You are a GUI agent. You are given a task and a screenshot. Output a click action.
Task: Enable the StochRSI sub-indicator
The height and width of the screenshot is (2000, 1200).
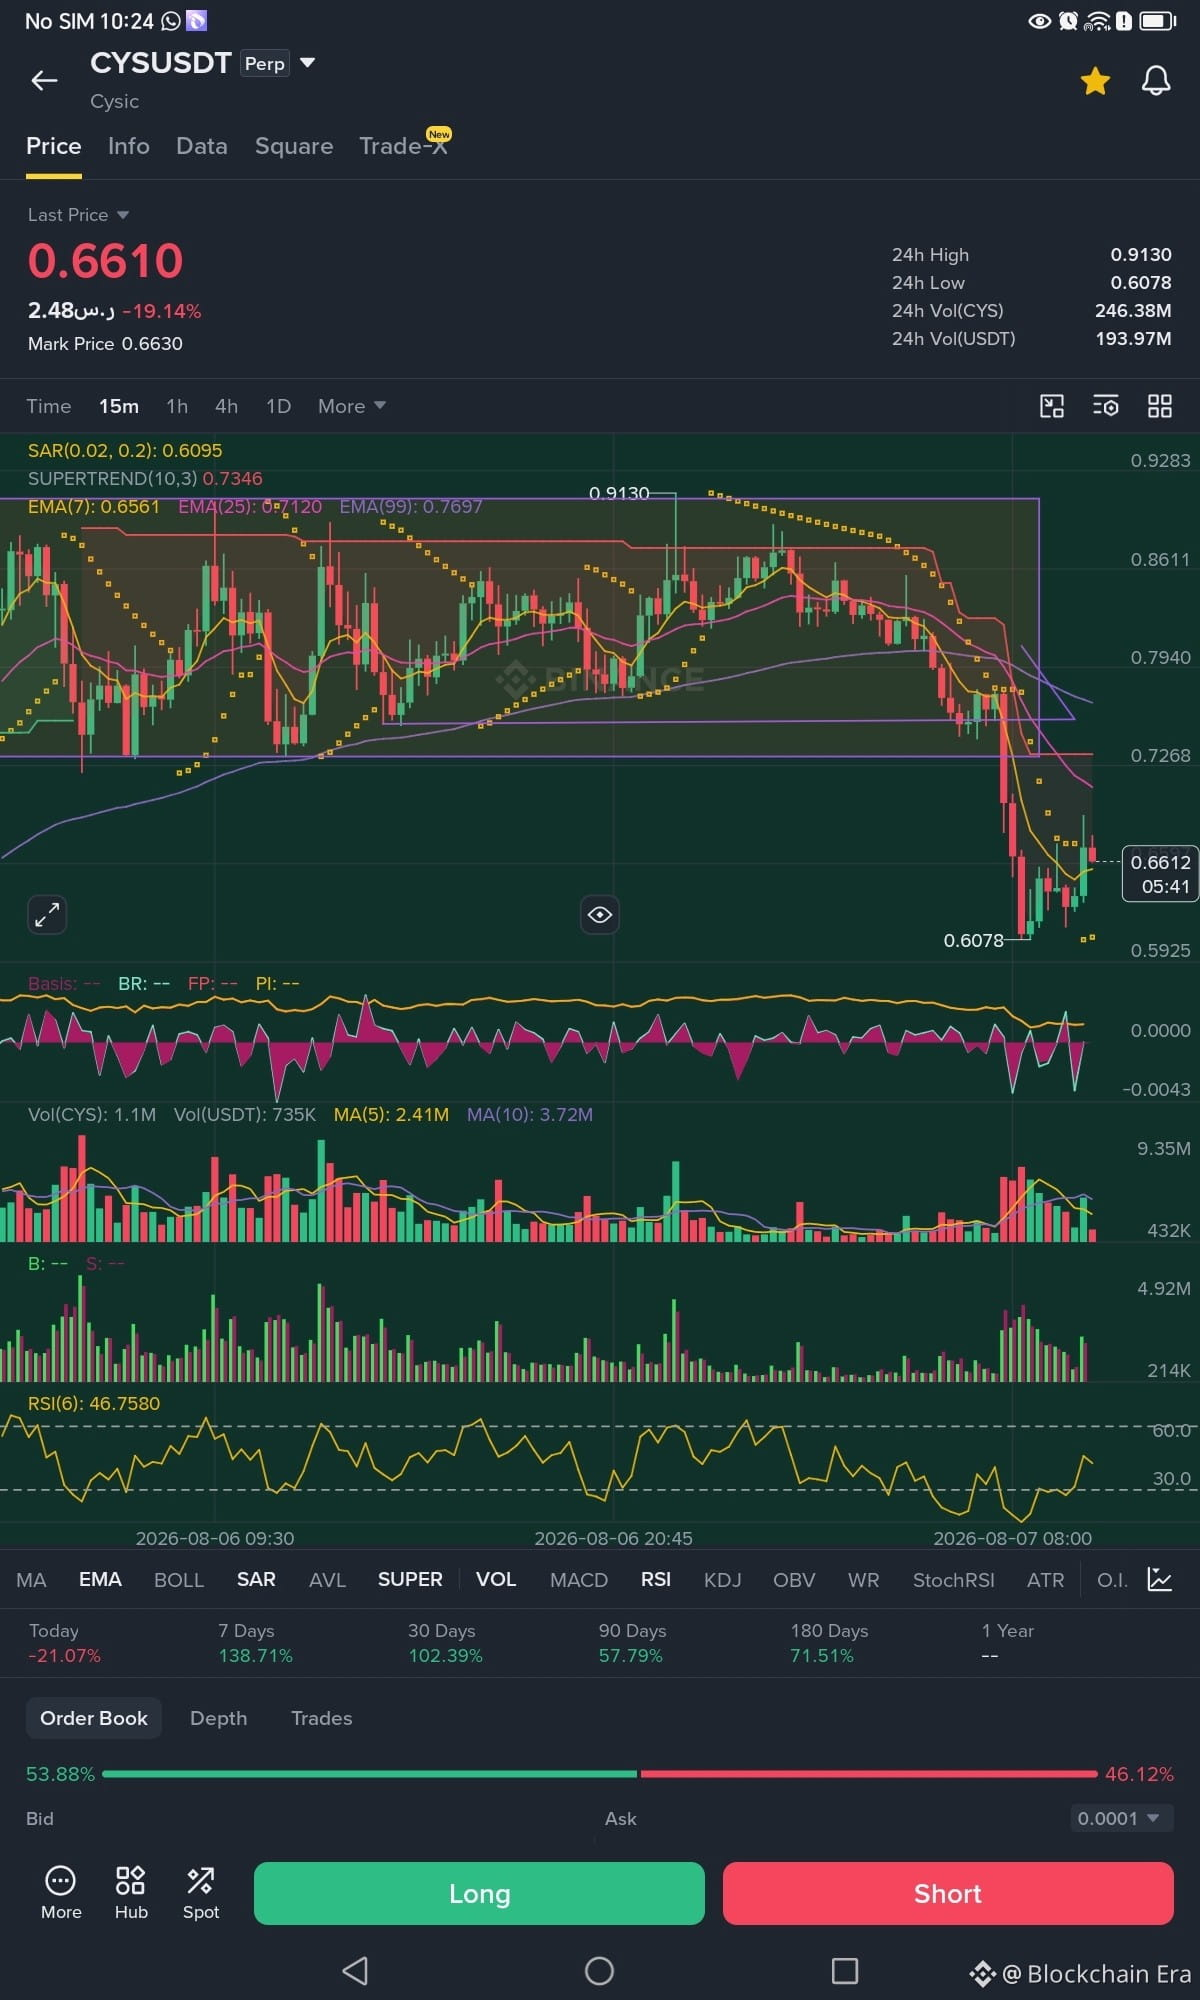coord(954,1580)
